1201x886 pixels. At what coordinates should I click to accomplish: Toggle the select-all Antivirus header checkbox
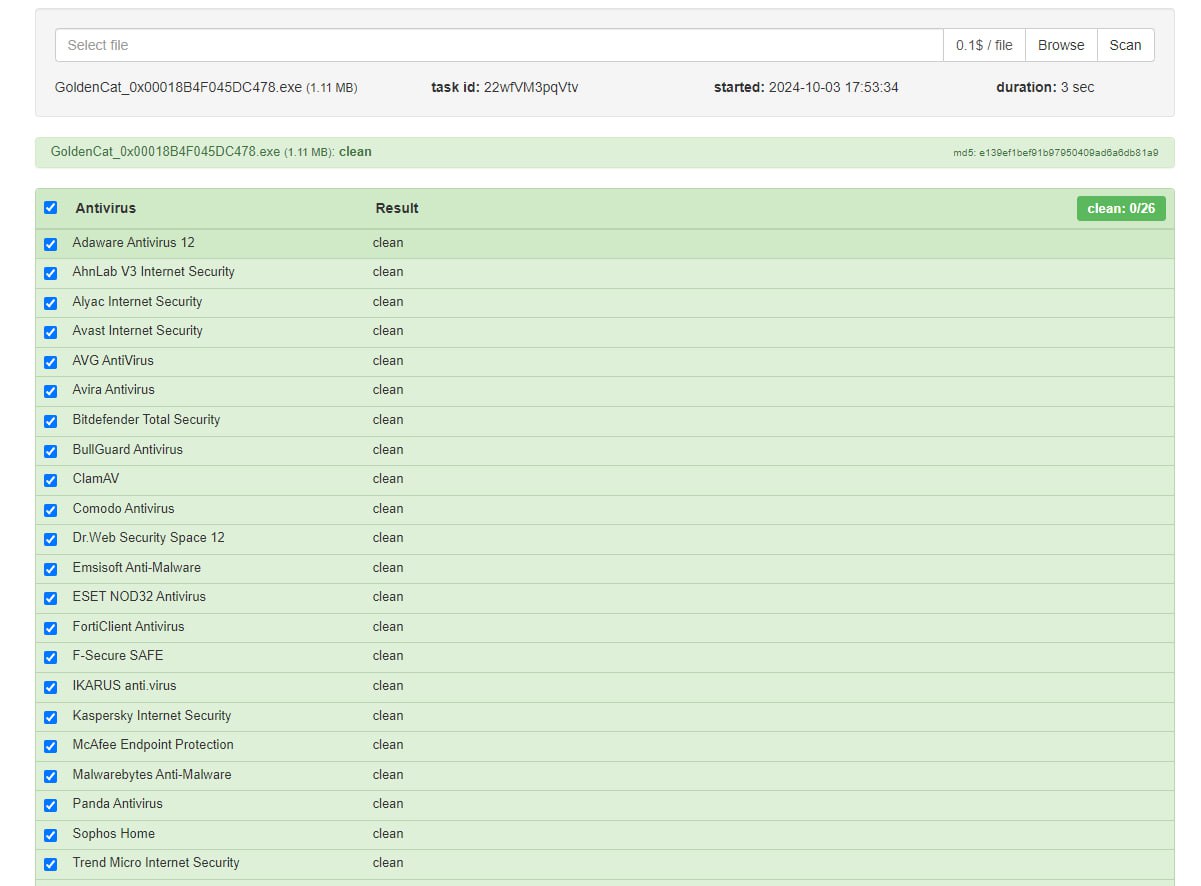click(51, 208)
